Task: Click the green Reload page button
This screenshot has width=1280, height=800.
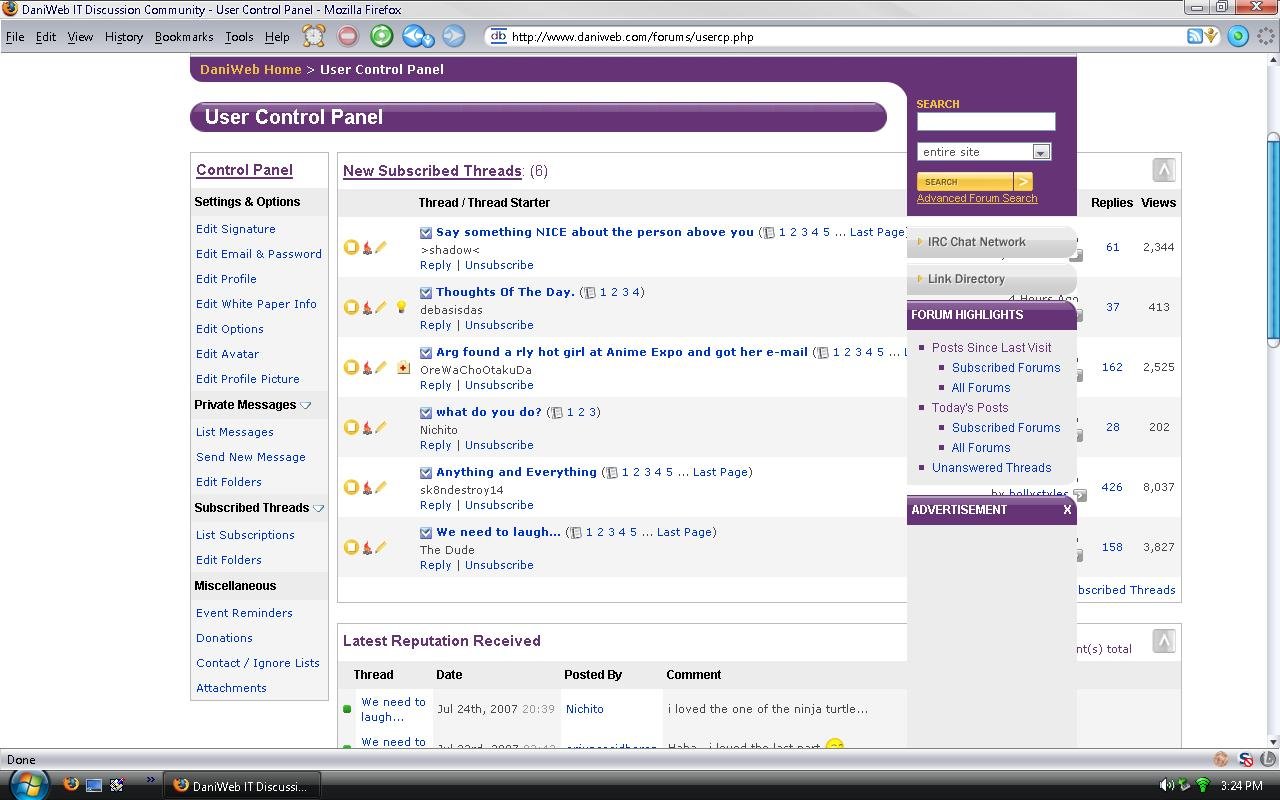Action: click(x=381, y=36)
